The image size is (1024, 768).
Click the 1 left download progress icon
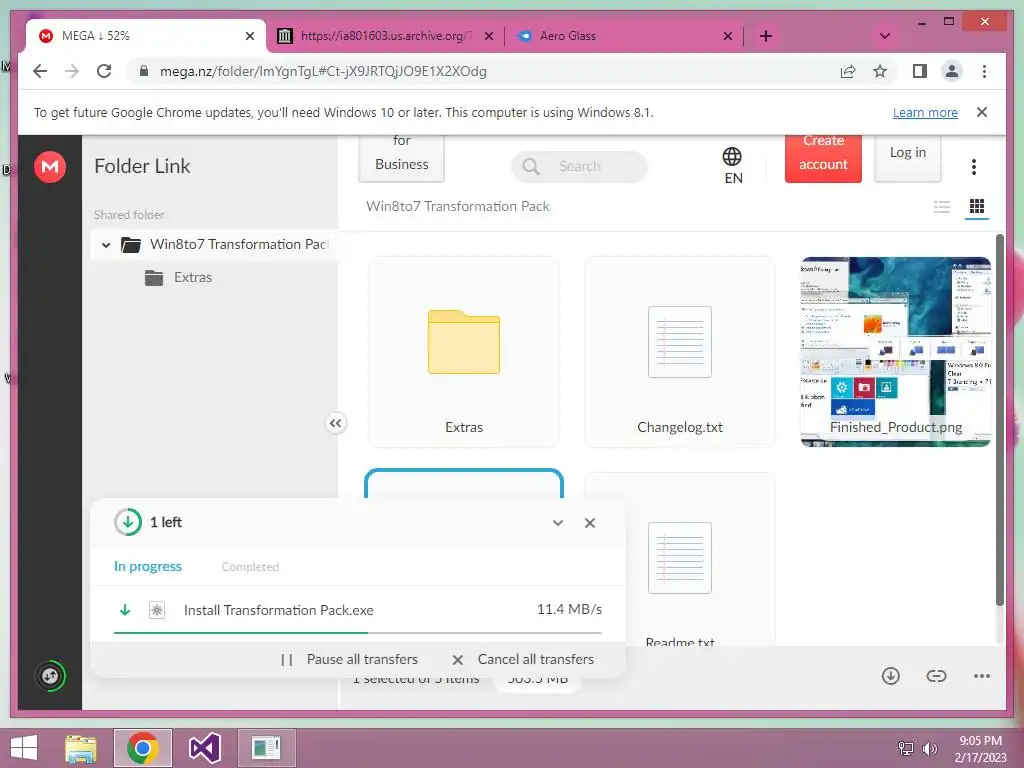coord(128,522)
